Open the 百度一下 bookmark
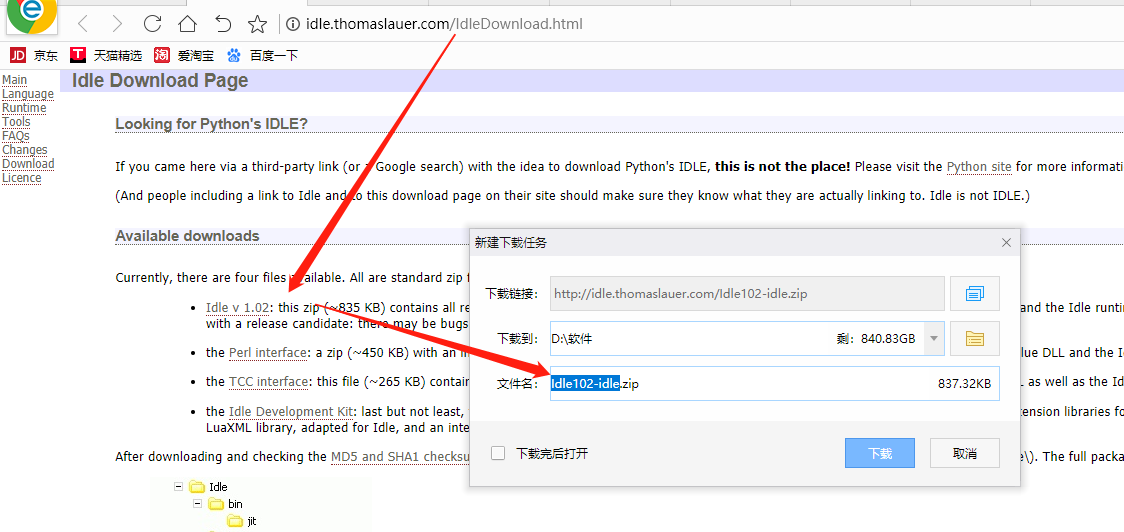The height and width of the screenshot is (532, 1124). click(x=262, y=55)
